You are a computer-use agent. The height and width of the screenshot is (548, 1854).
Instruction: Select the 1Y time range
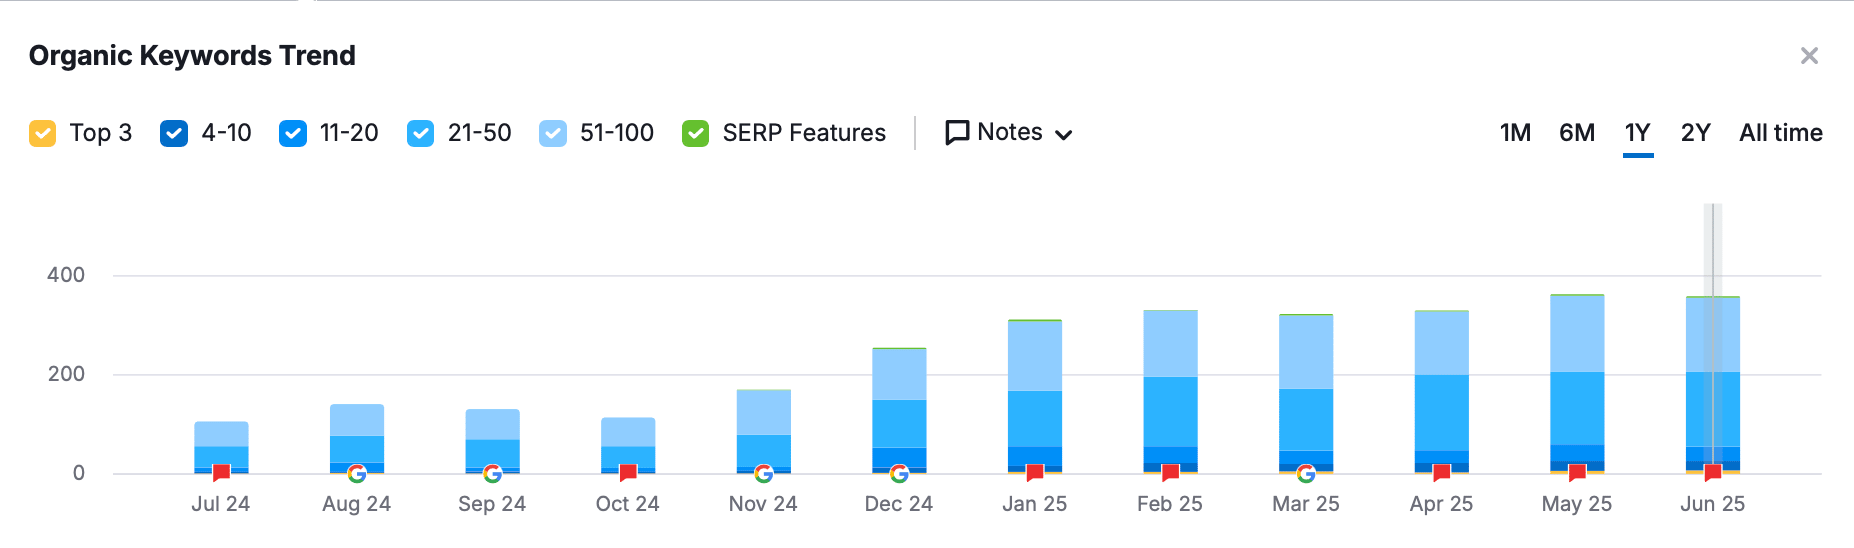pyautogui.click(x=1638, y=133)
